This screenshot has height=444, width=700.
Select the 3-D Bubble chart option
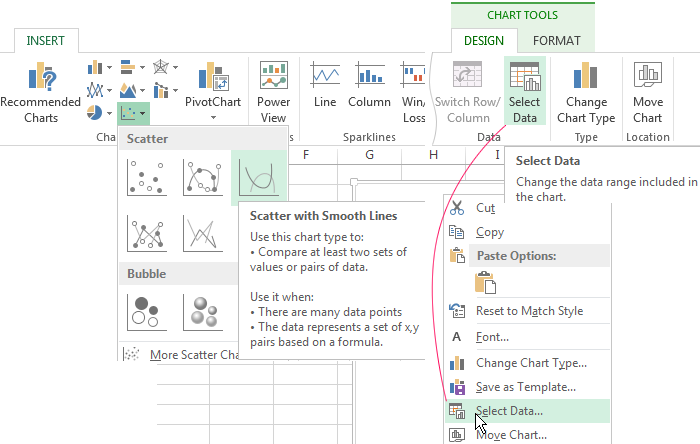pyautogui.click(x=203, y=312)
